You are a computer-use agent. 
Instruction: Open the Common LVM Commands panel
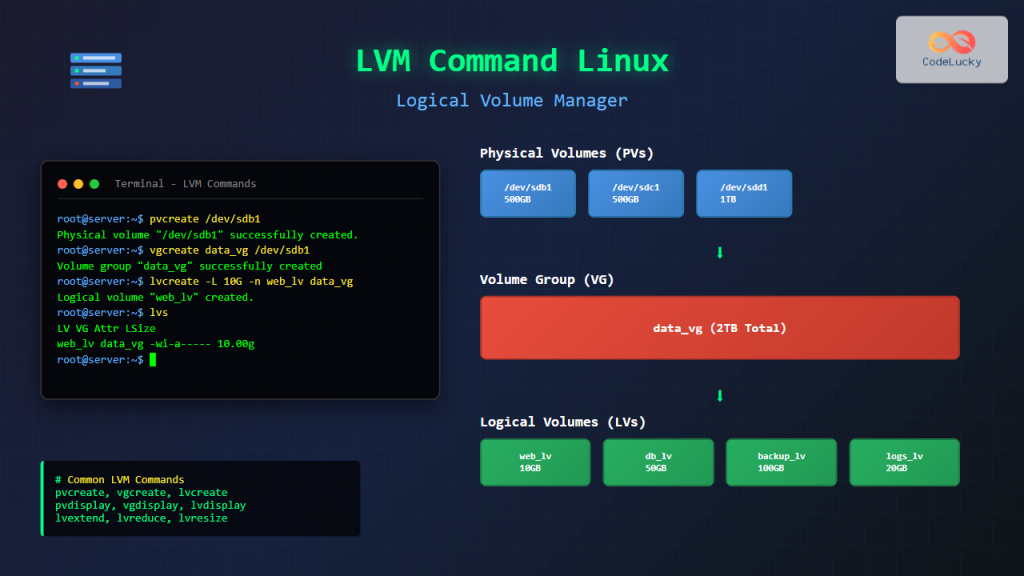click(x=200, y=497)
